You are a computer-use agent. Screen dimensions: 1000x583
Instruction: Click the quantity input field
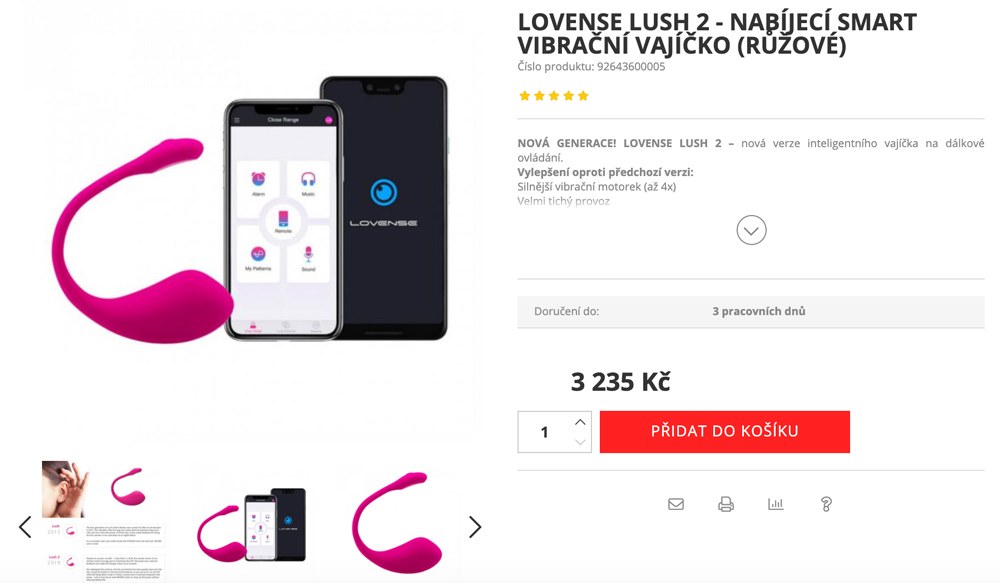click(x=545, y=432)
